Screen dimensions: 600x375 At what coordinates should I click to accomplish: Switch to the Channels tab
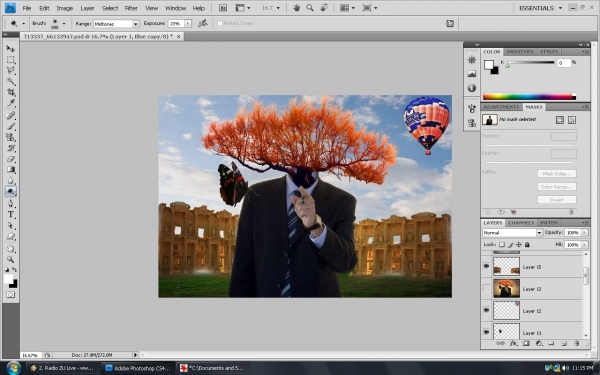[521, 222]
